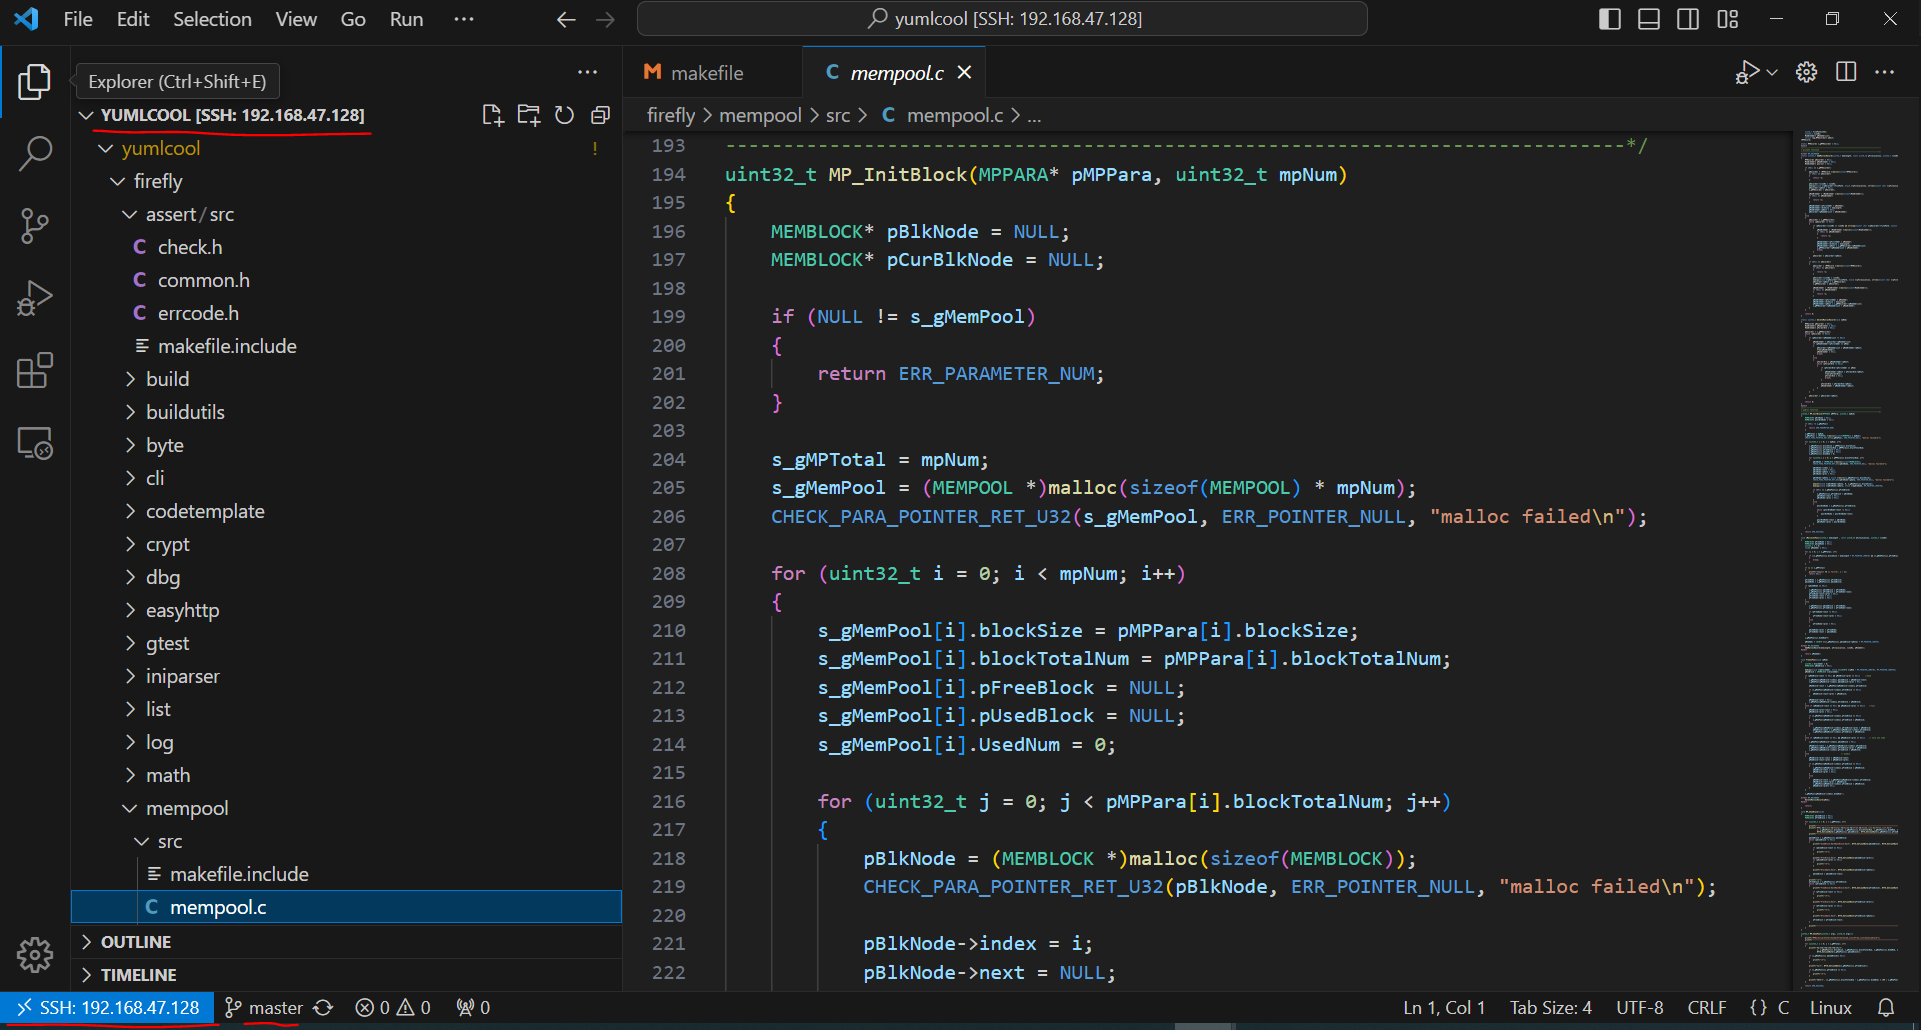Toggle the secondary side bar visibility
Viewport: 1921px width, 1030px height.
[1688, 19]
